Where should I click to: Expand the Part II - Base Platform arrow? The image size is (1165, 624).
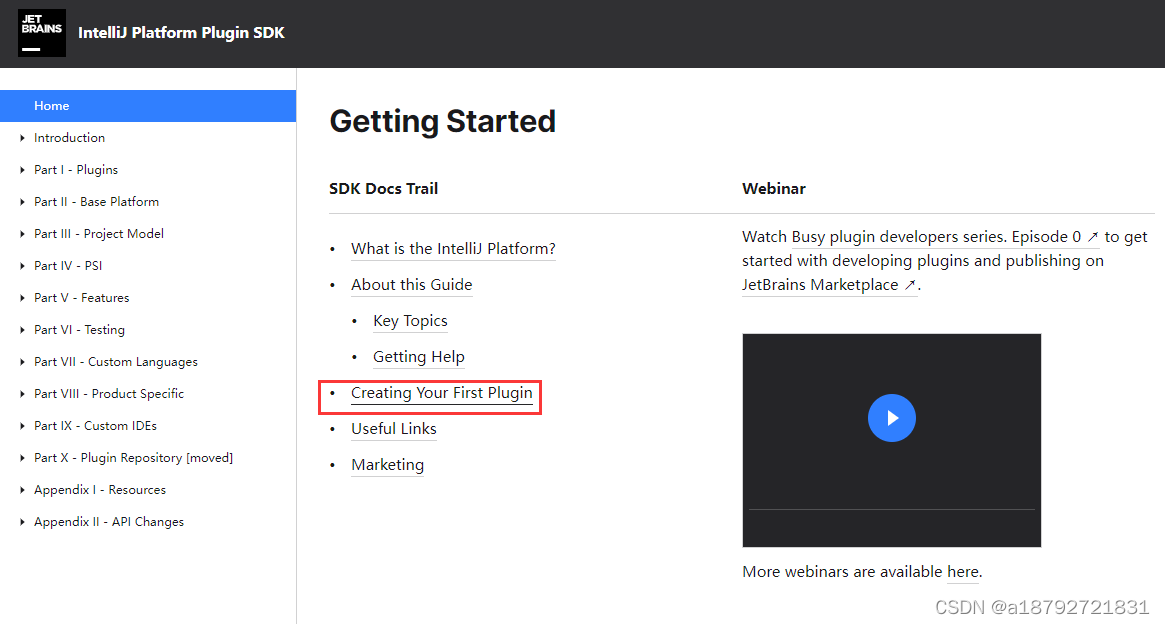tap(22, 202)
